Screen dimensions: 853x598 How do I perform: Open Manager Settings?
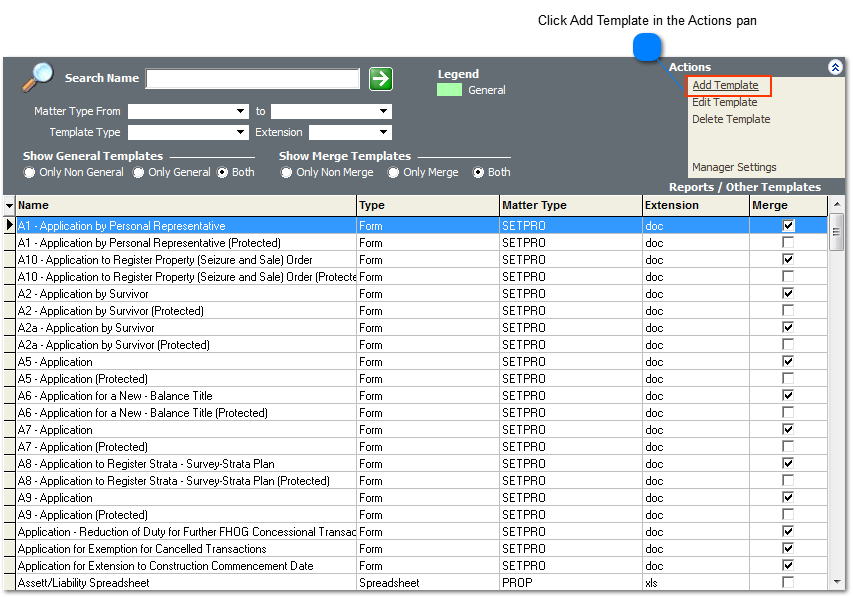(x=734, y=167)
